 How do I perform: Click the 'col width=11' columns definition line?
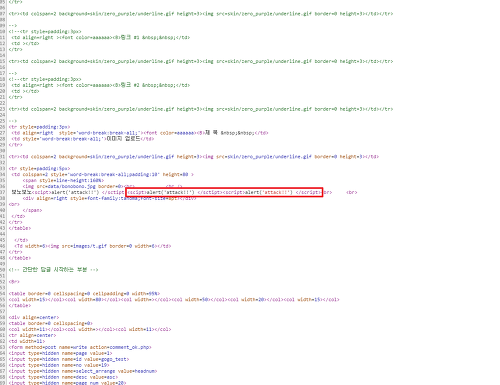90,329
